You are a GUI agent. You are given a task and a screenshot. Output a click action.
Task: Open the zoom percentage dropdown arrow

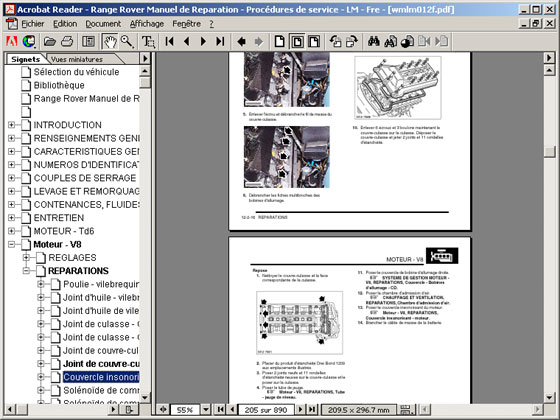coord(206,409)
